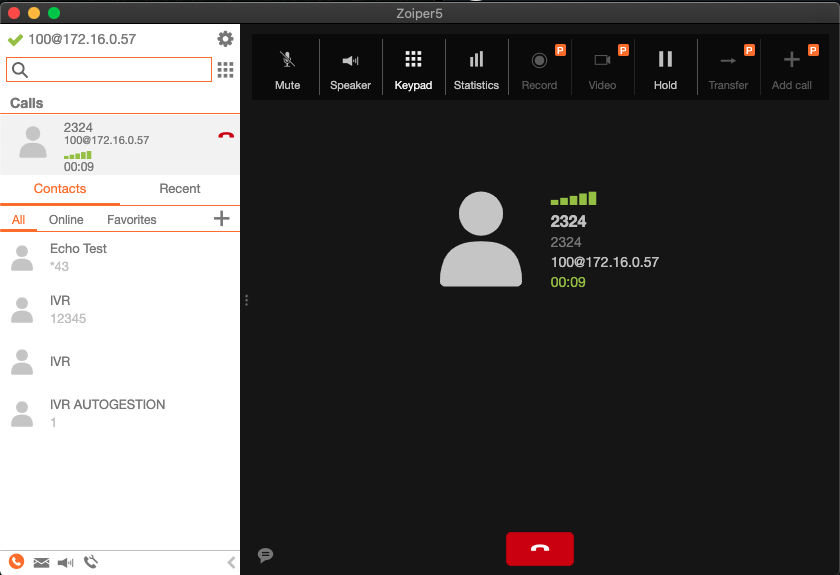Viewport: 840px width, 575px height.
Task: Click account status 100@172.16.0.57
Action: [82, 39]
